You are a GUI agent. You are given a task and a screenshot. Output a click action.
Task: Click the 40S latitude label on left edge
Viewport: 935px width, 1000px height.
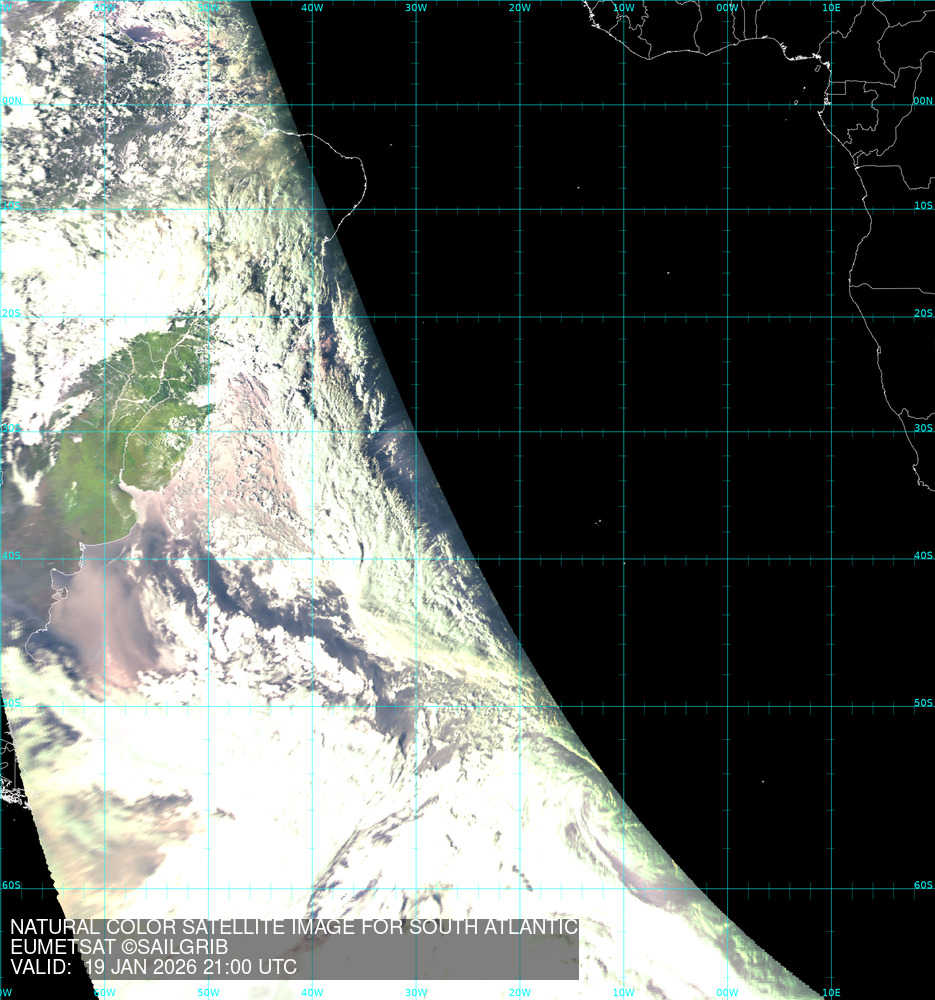10,556
